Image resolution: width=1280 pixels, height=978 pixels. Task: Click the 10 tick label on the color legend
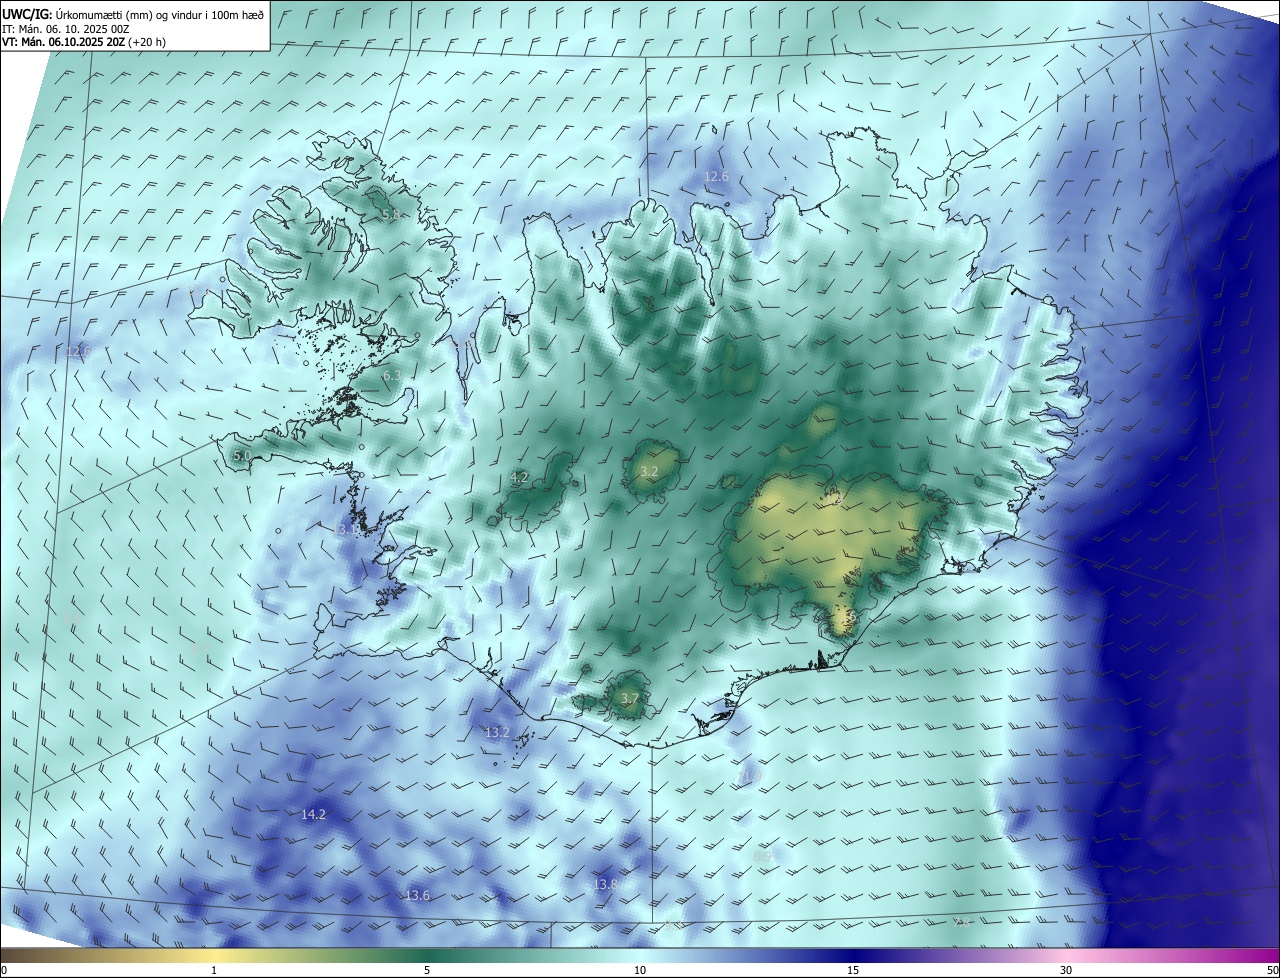coord(640,970)
